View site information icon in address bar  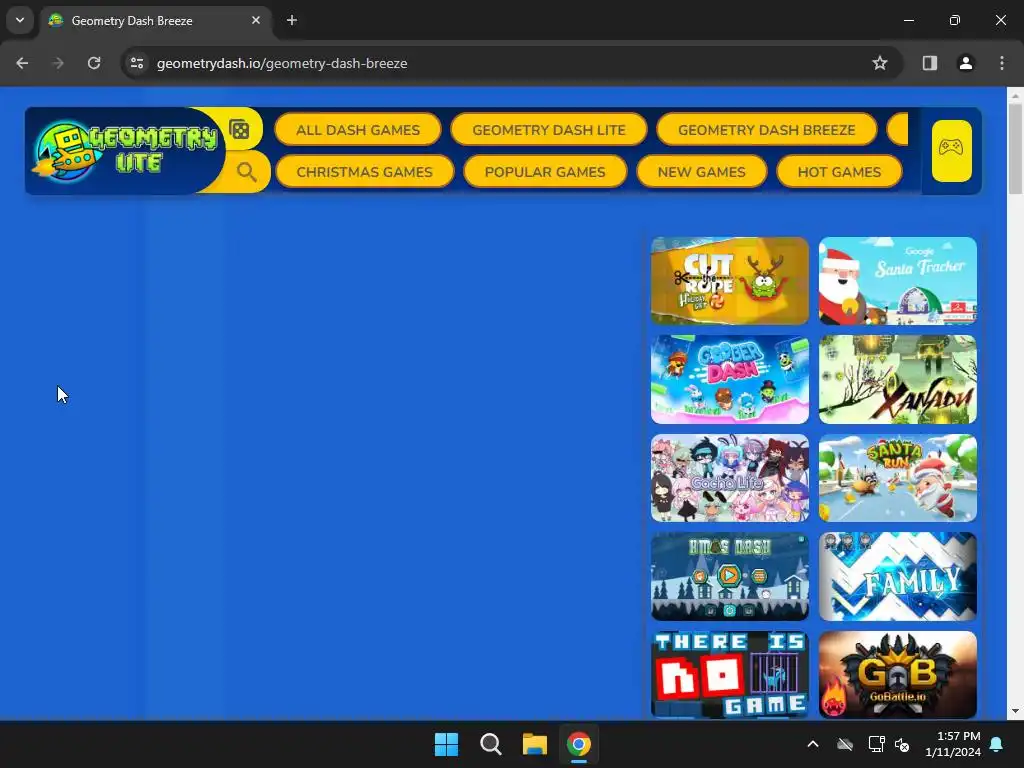(137, 63)
